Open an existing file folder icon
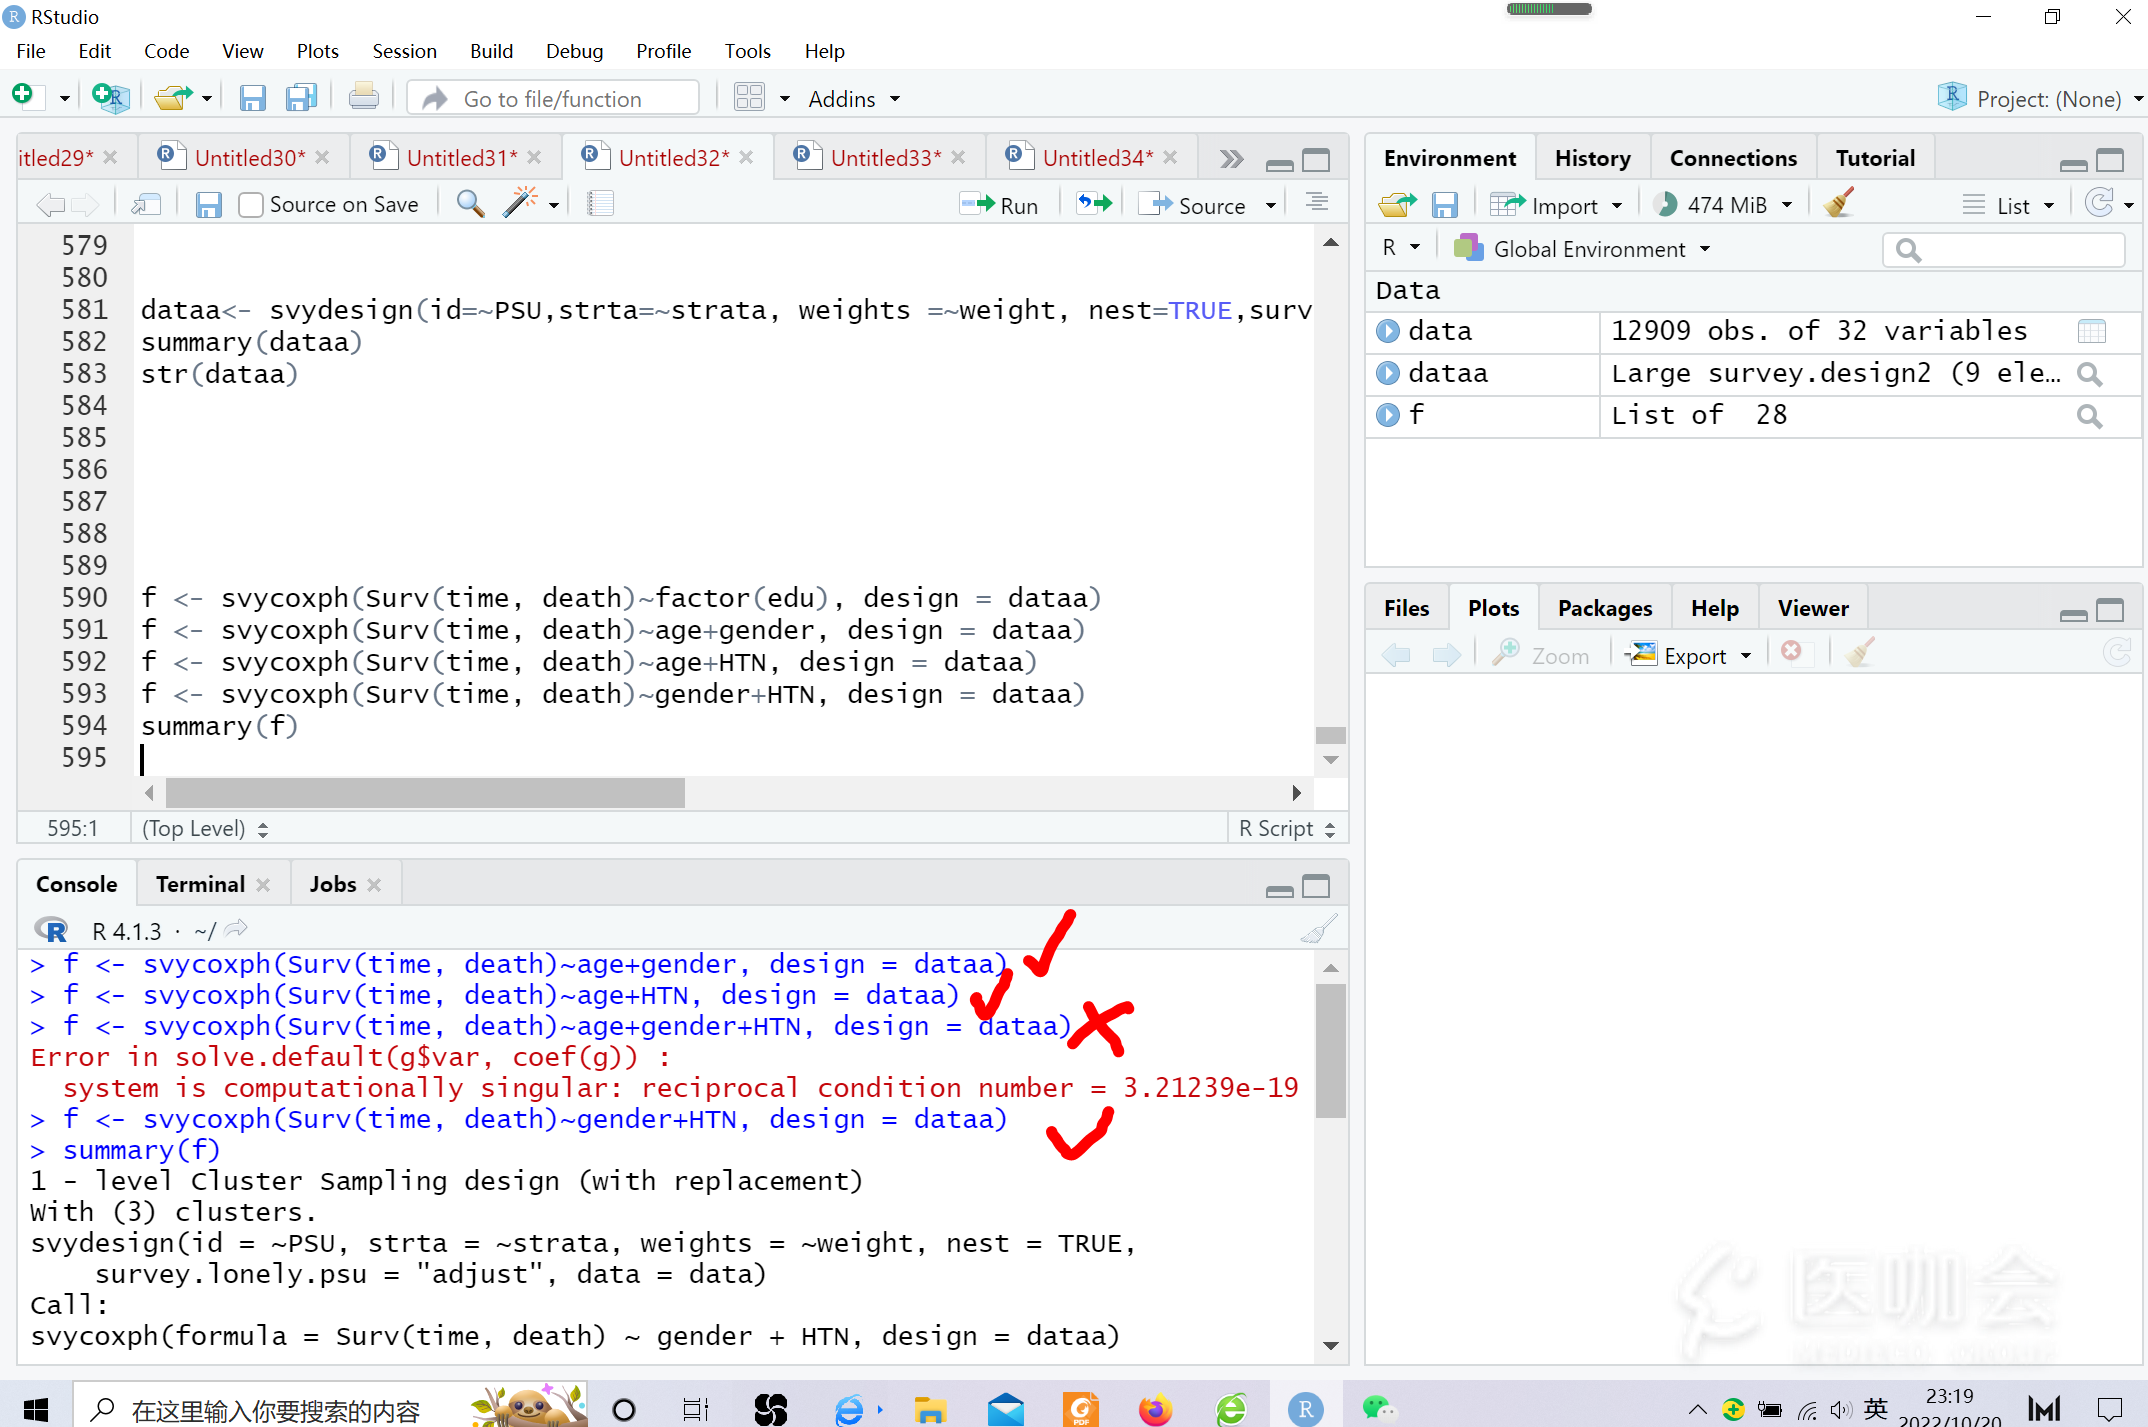The width and height of the screenshot is (2148, 1427). tap(173, 97)
